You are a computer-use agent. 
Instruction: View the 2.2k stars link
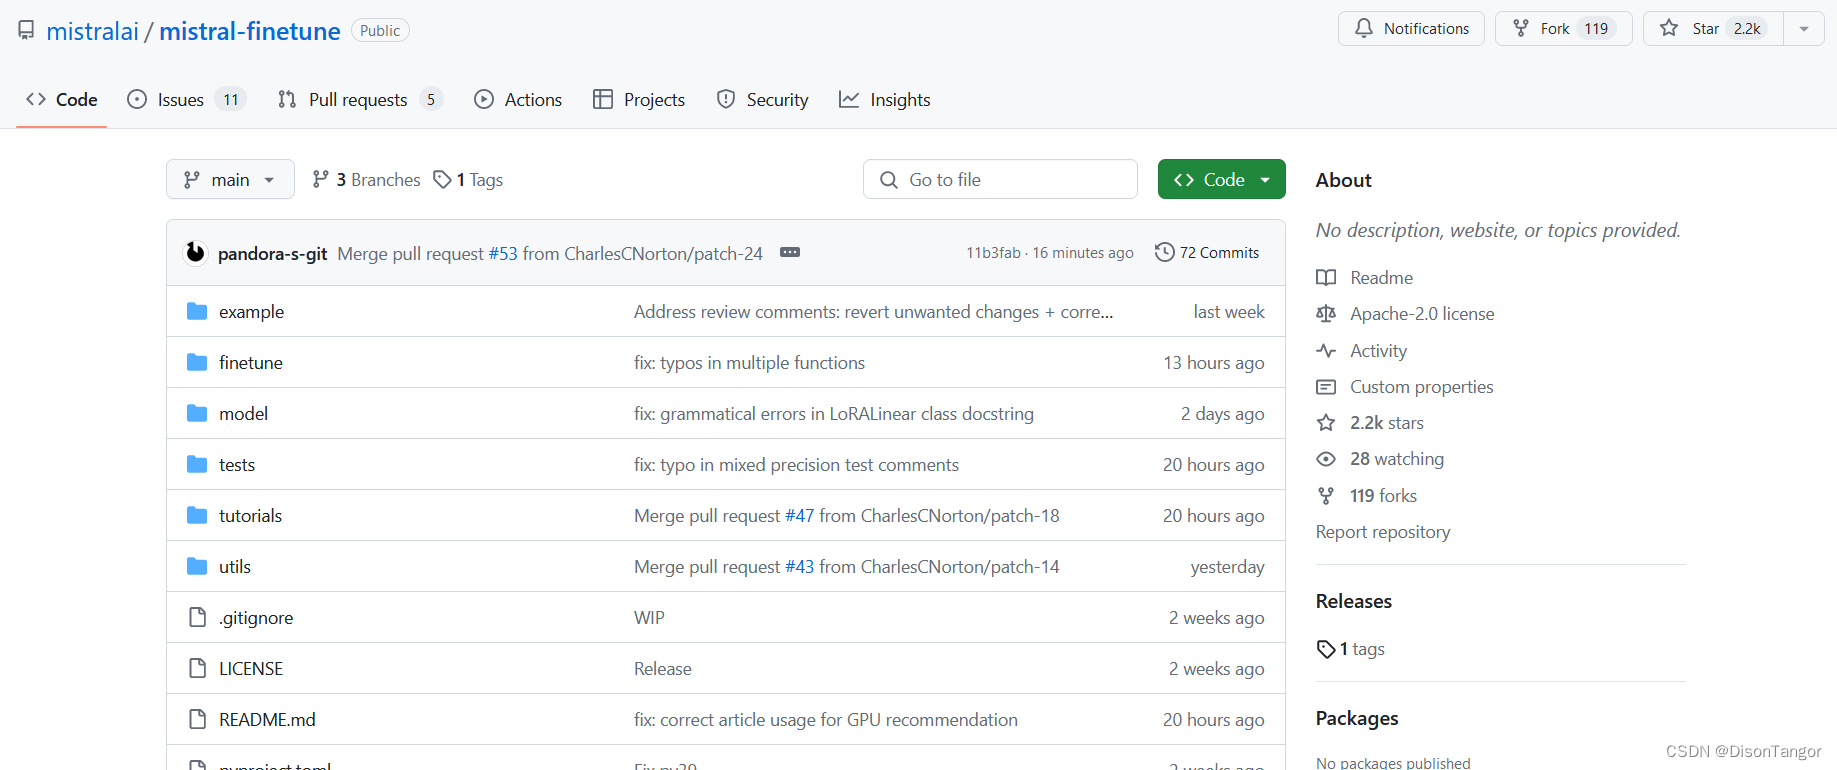point(1386,423)
